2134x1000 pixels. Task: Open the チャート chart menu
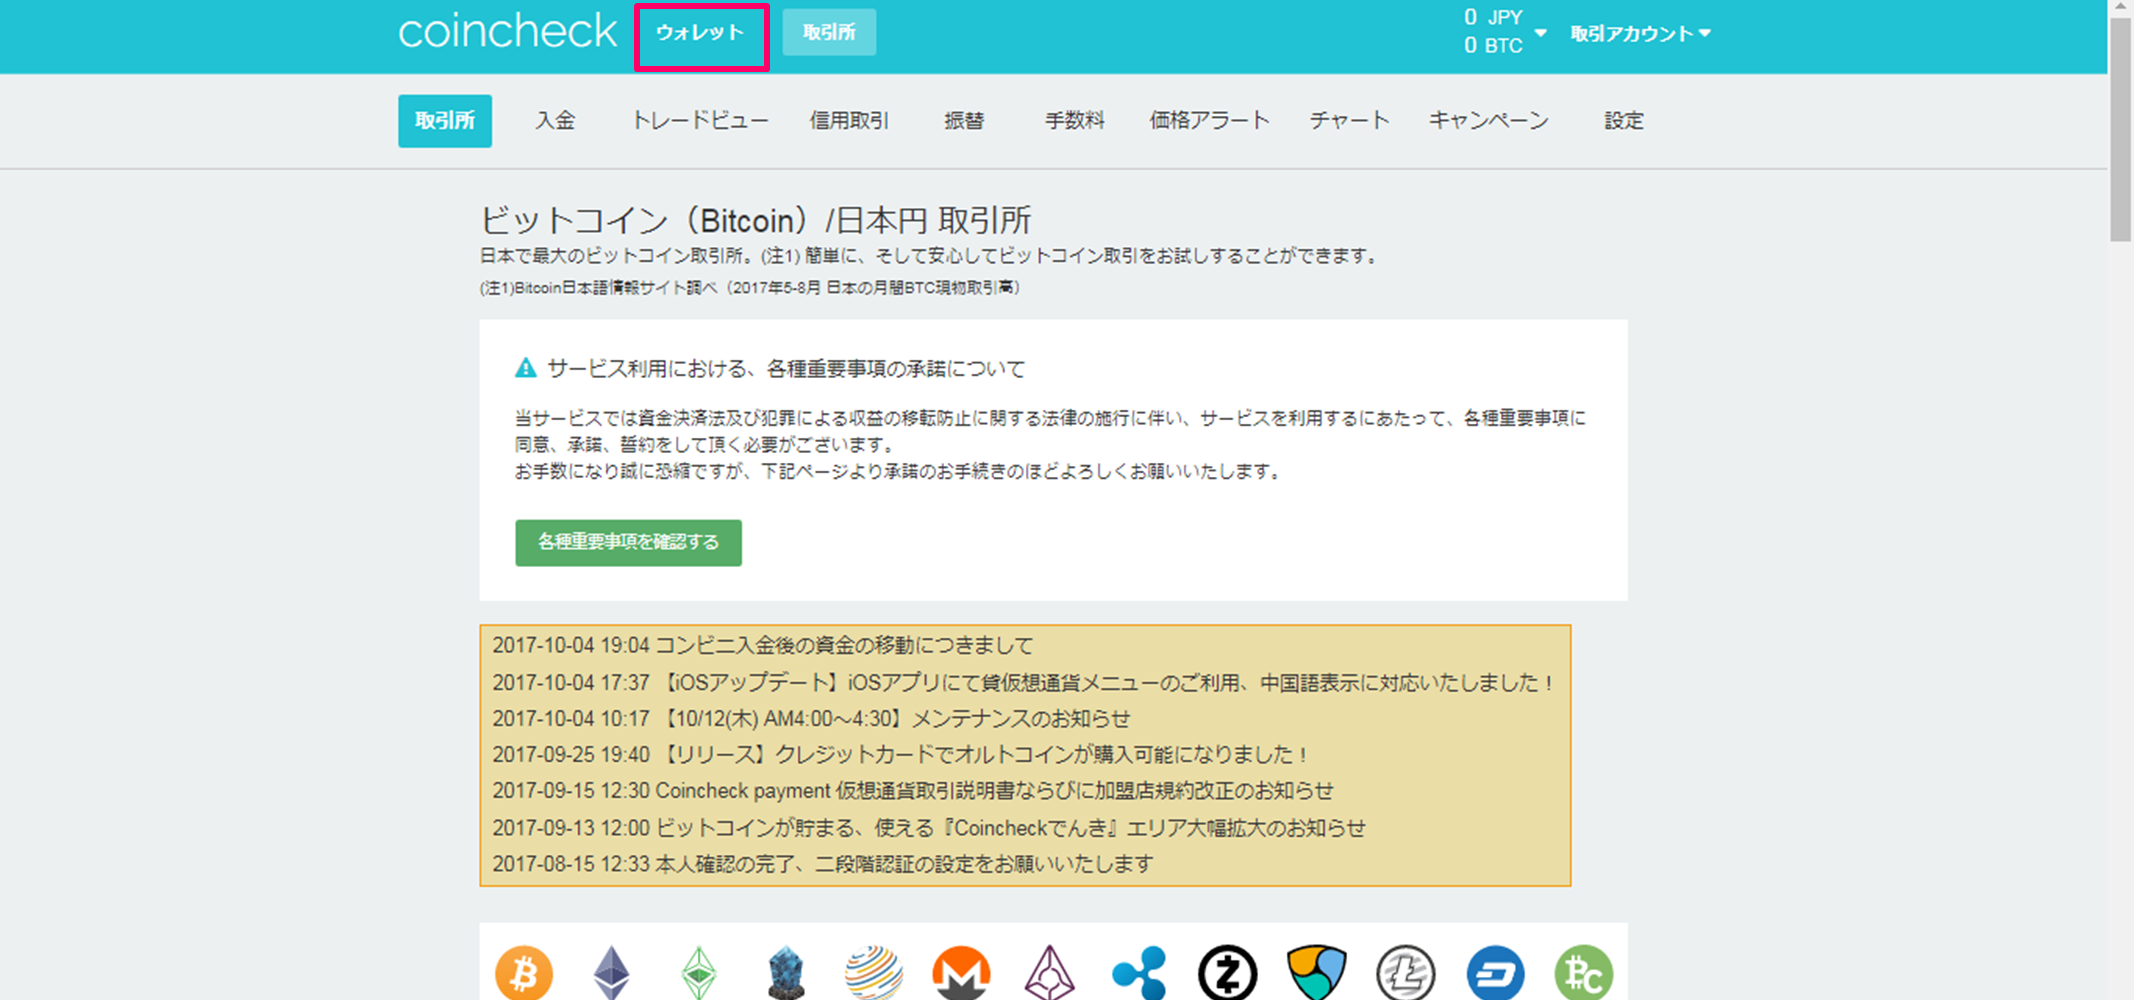click(1349, 121)
